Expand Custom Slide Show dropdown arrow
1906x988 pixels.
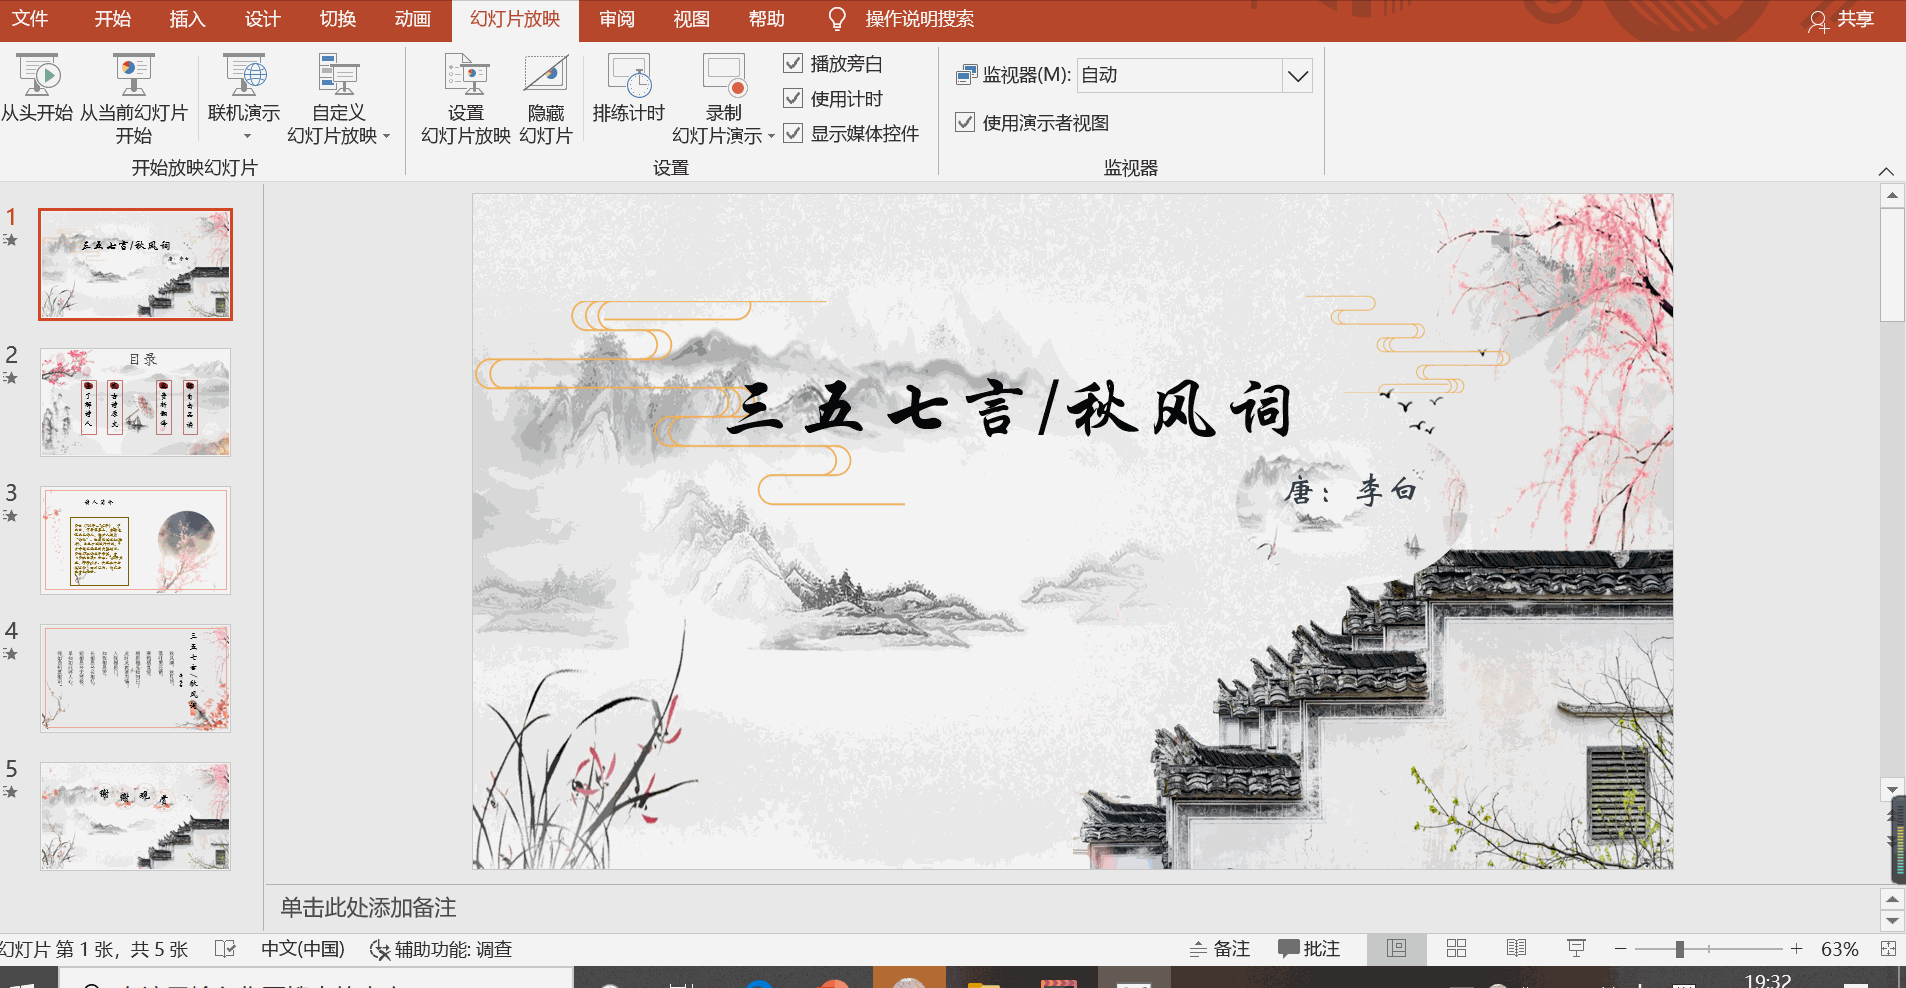[386, 137]
